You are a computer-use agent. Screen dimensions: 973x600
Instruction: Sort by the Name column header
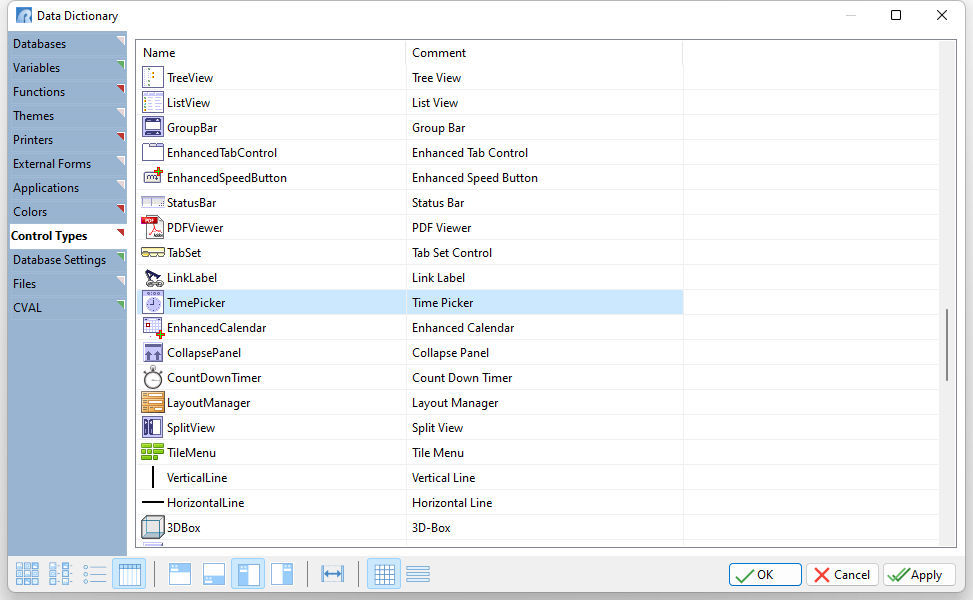pyautogui.click(x=271, y=53)
